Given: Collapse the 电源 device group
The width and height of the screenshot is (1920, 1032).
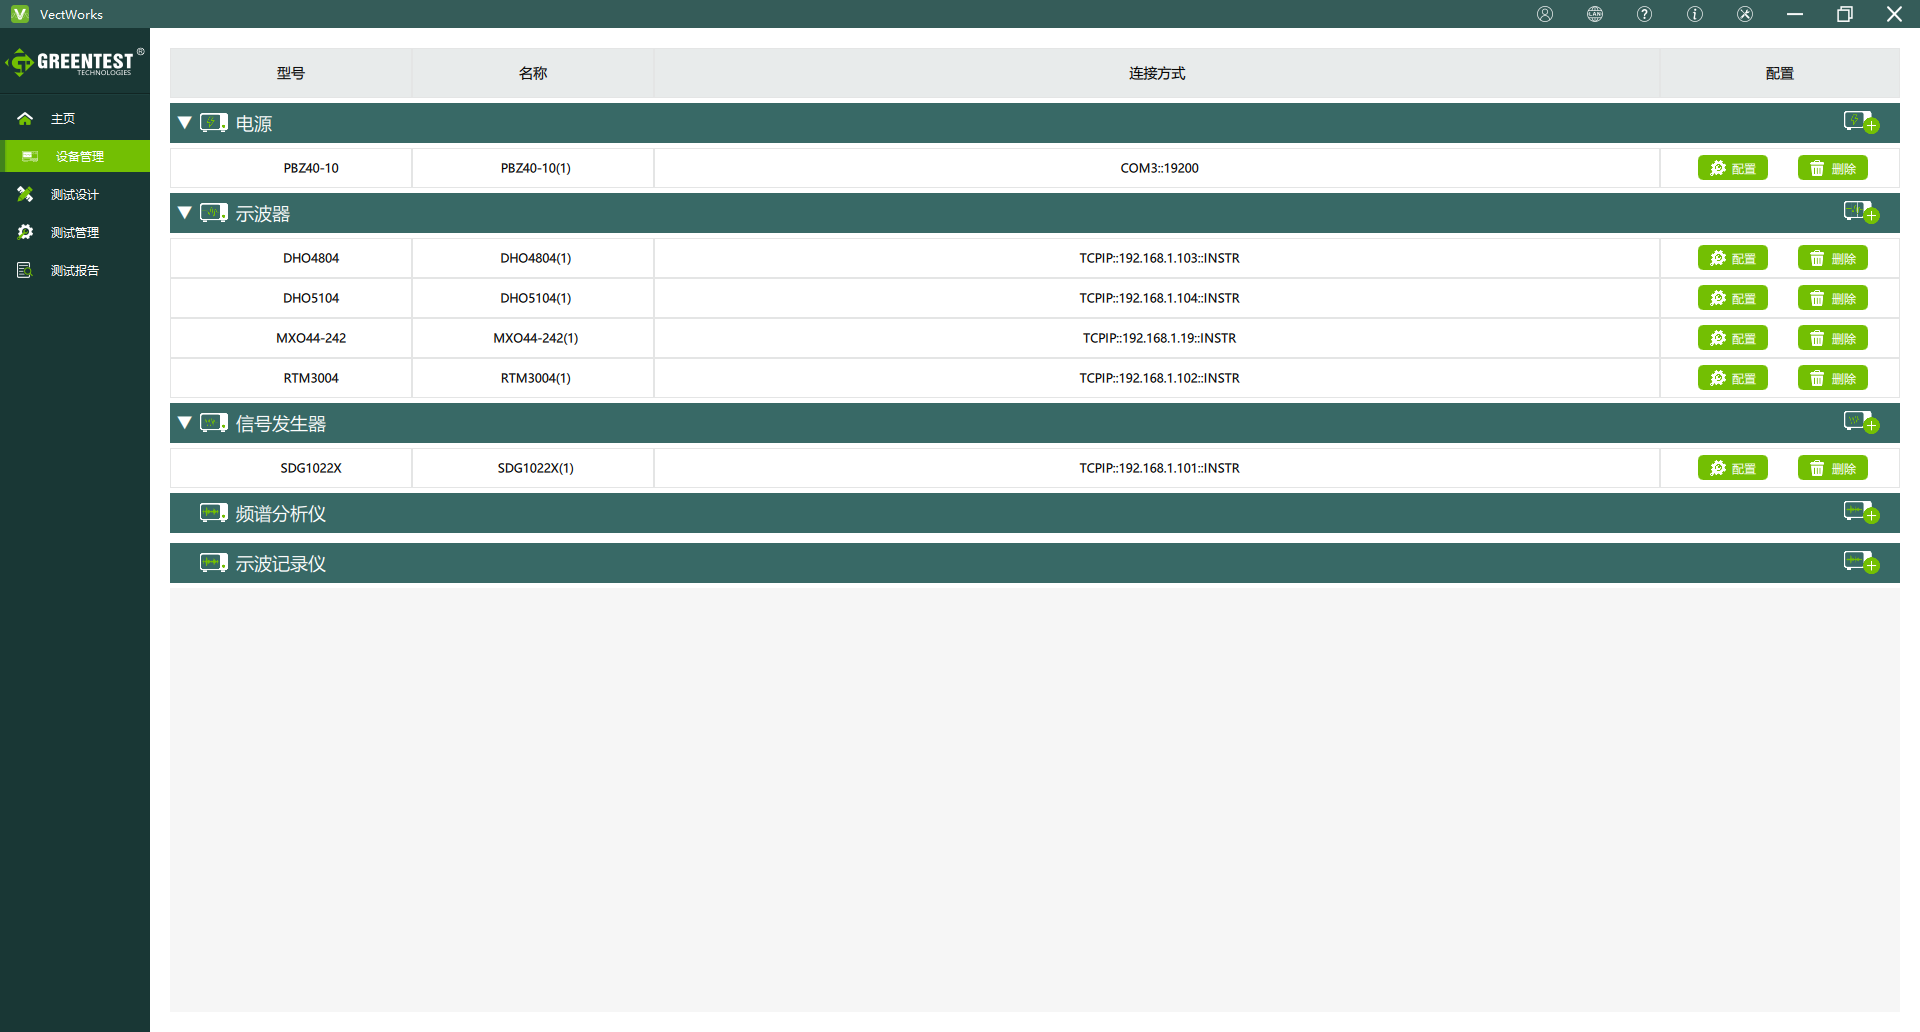Looking at the screenshot, I should point(185,123).
